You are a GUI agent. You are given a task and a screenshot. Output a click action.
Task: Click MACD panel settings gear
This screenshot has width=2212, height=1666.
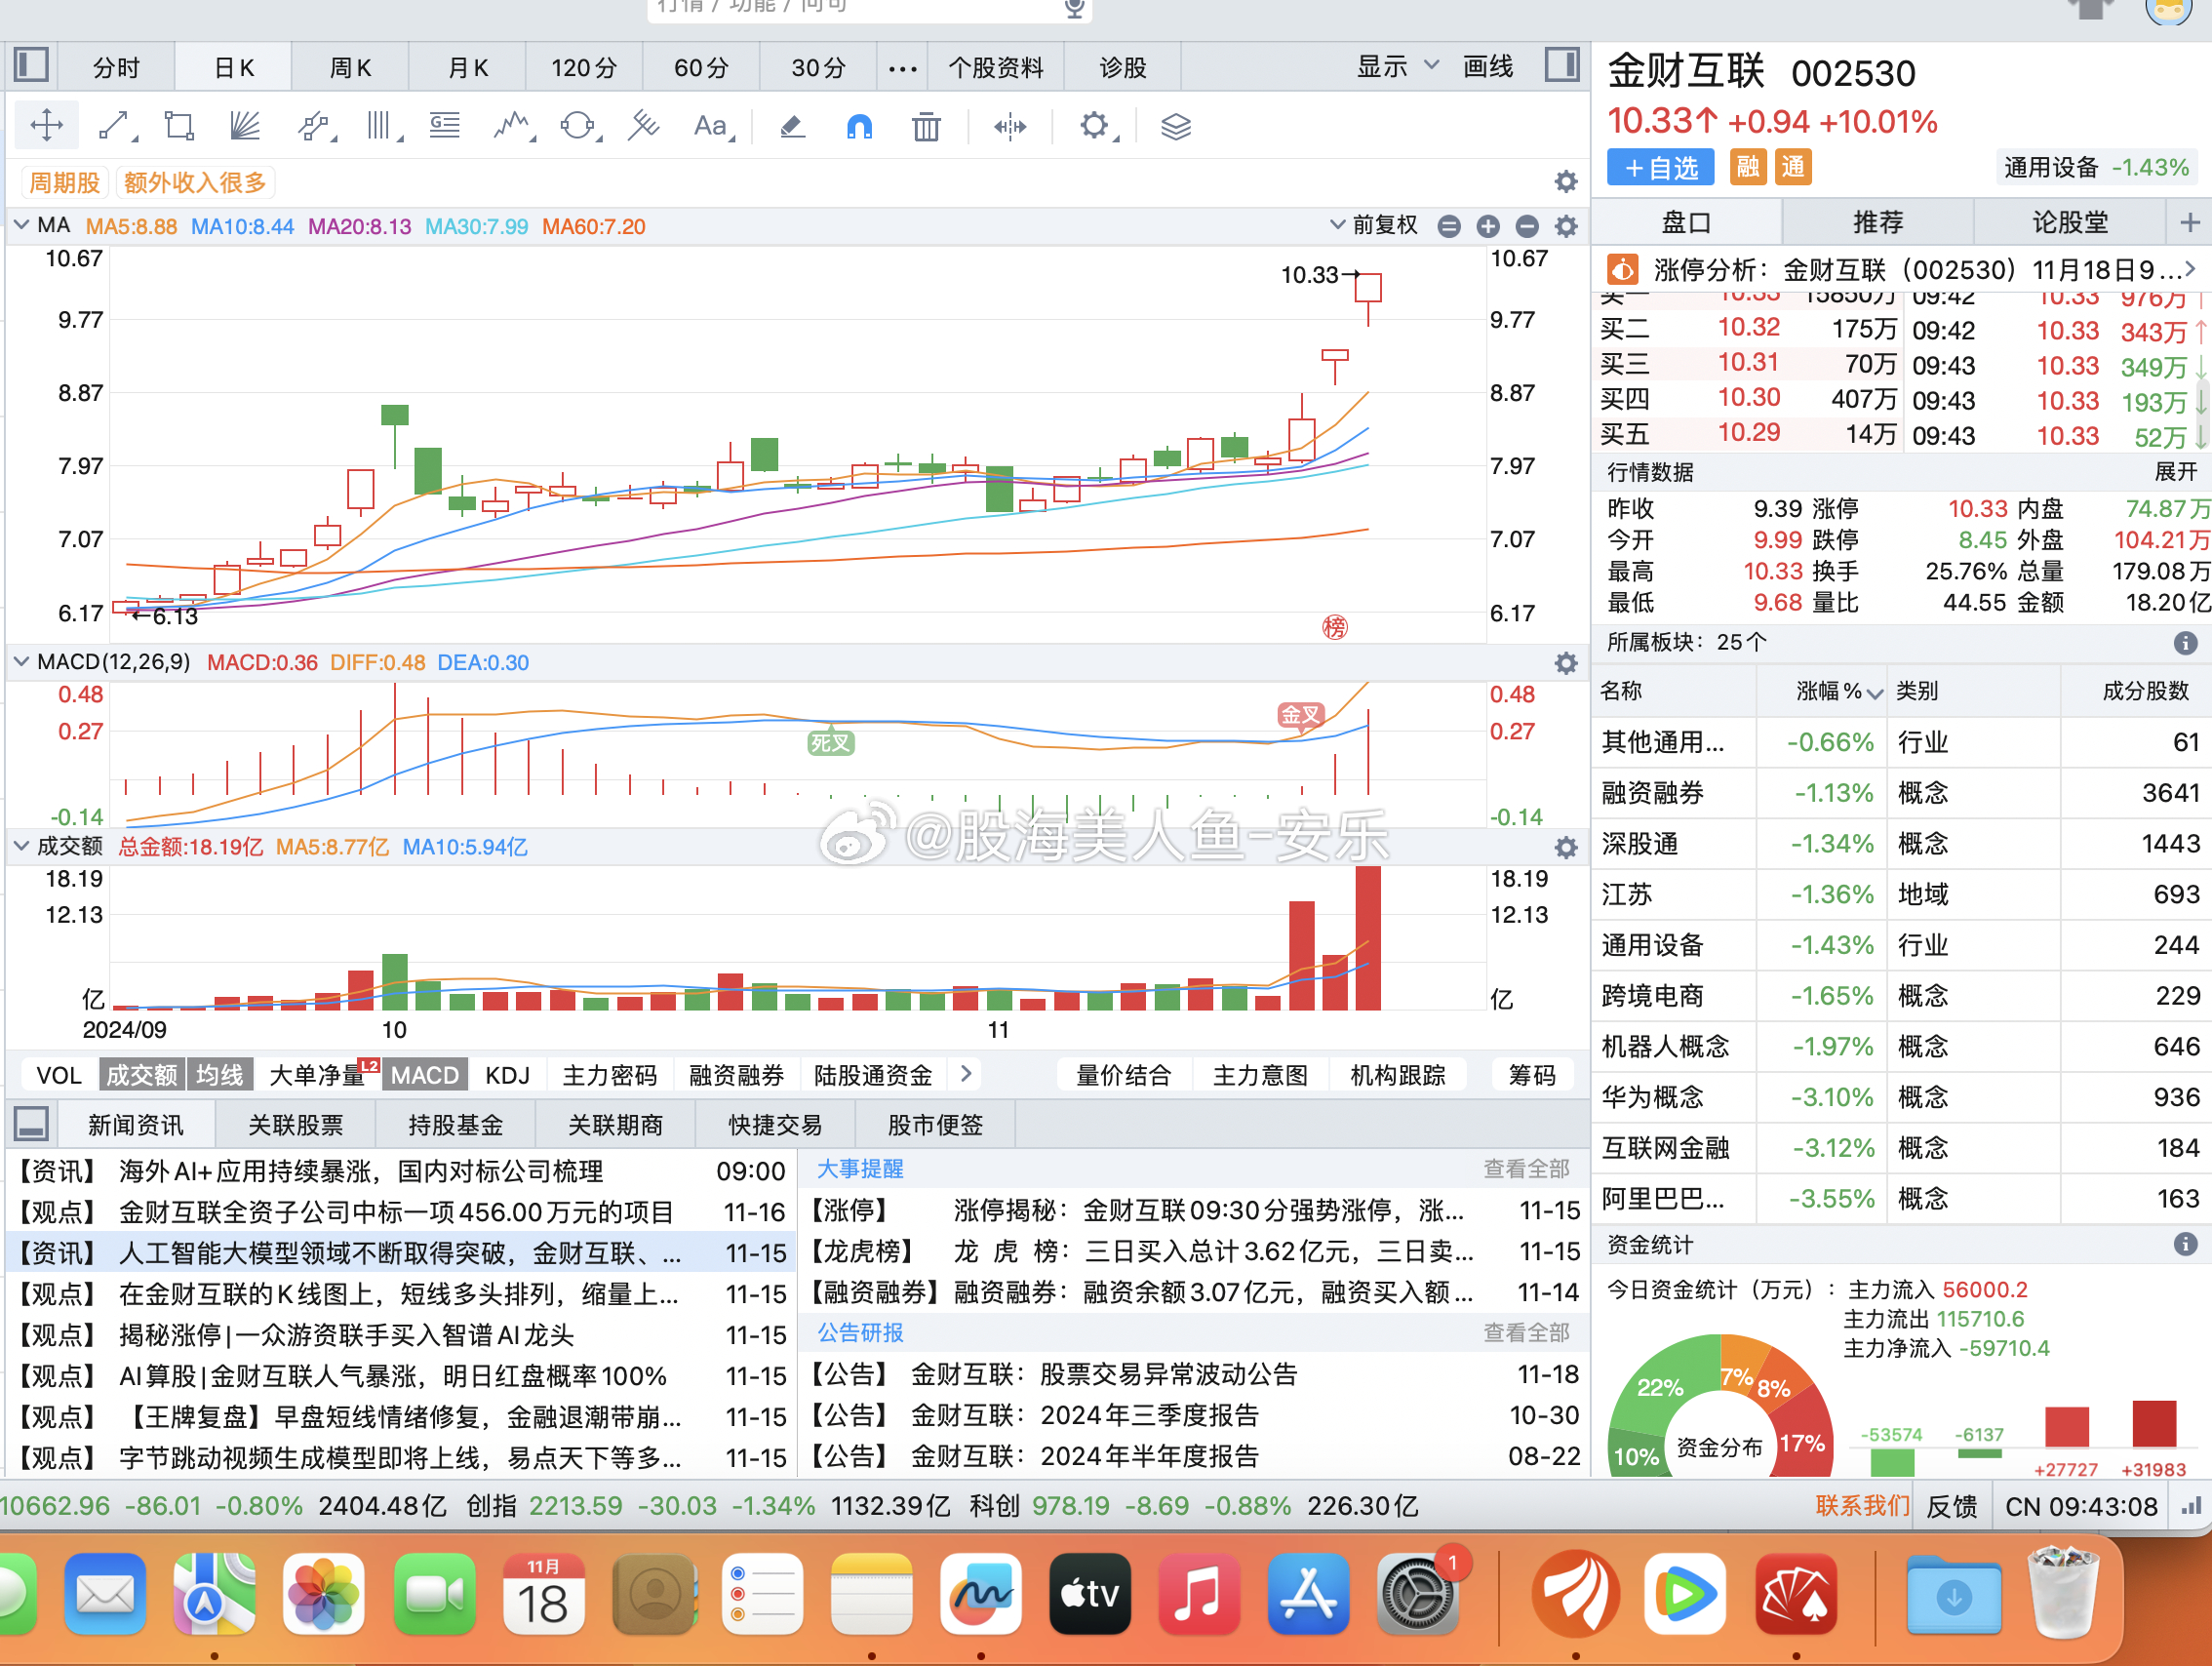tap(1565, 663)
